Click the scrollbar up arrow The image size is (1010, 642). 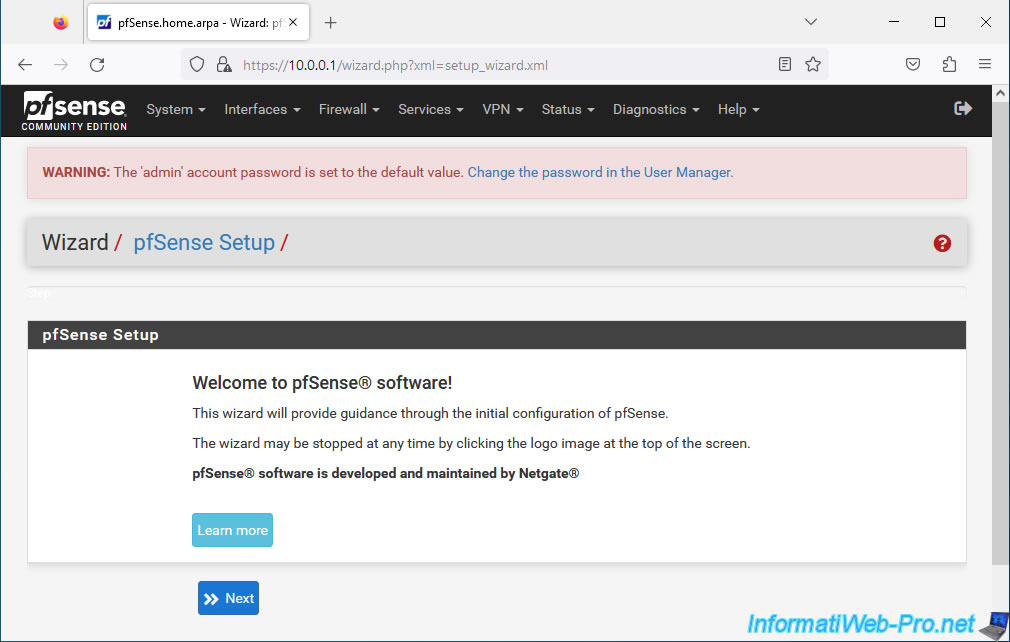pyautogui.click(x=1000, y=93)
